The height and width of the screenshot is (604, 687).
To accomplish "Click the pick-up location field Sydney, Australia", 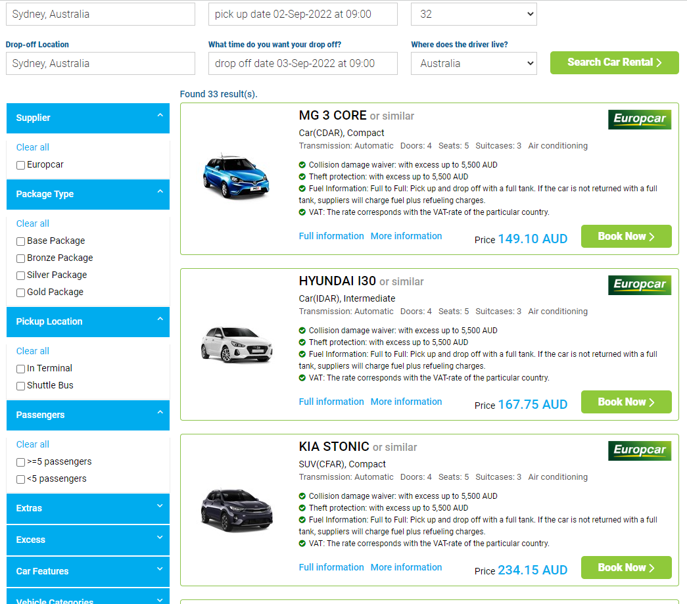I will click(x=100, y=14).
